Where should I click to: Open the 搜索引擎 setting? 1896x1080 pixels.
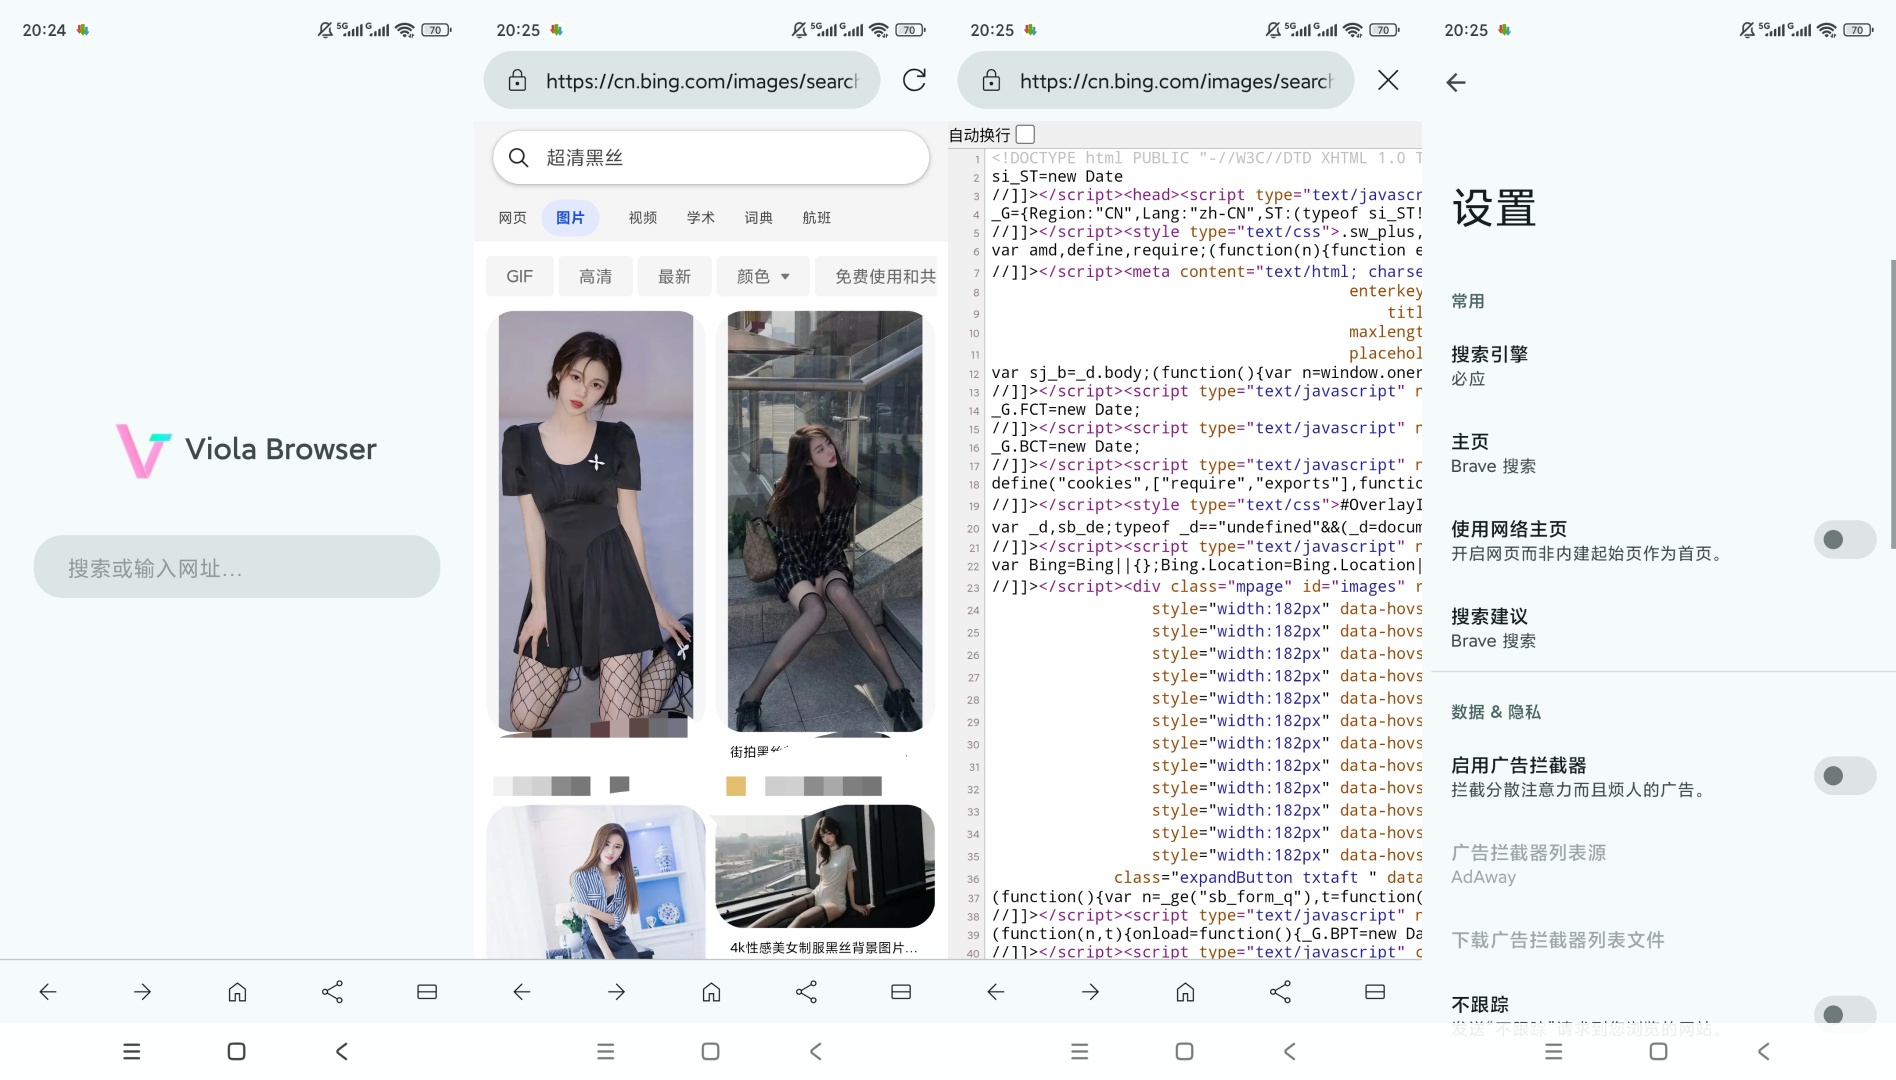click(x=1663, y=366)
